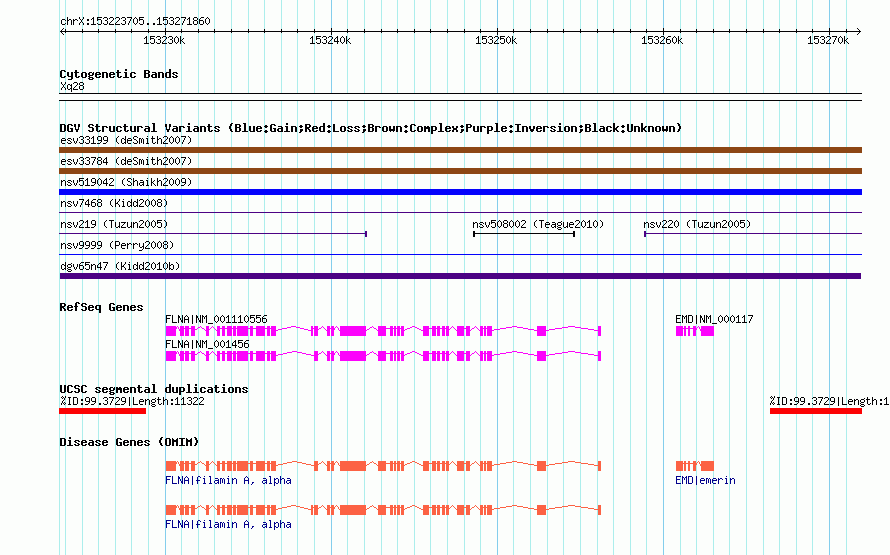
Task: Click the Xq28 band label
Action: point(72,86)
